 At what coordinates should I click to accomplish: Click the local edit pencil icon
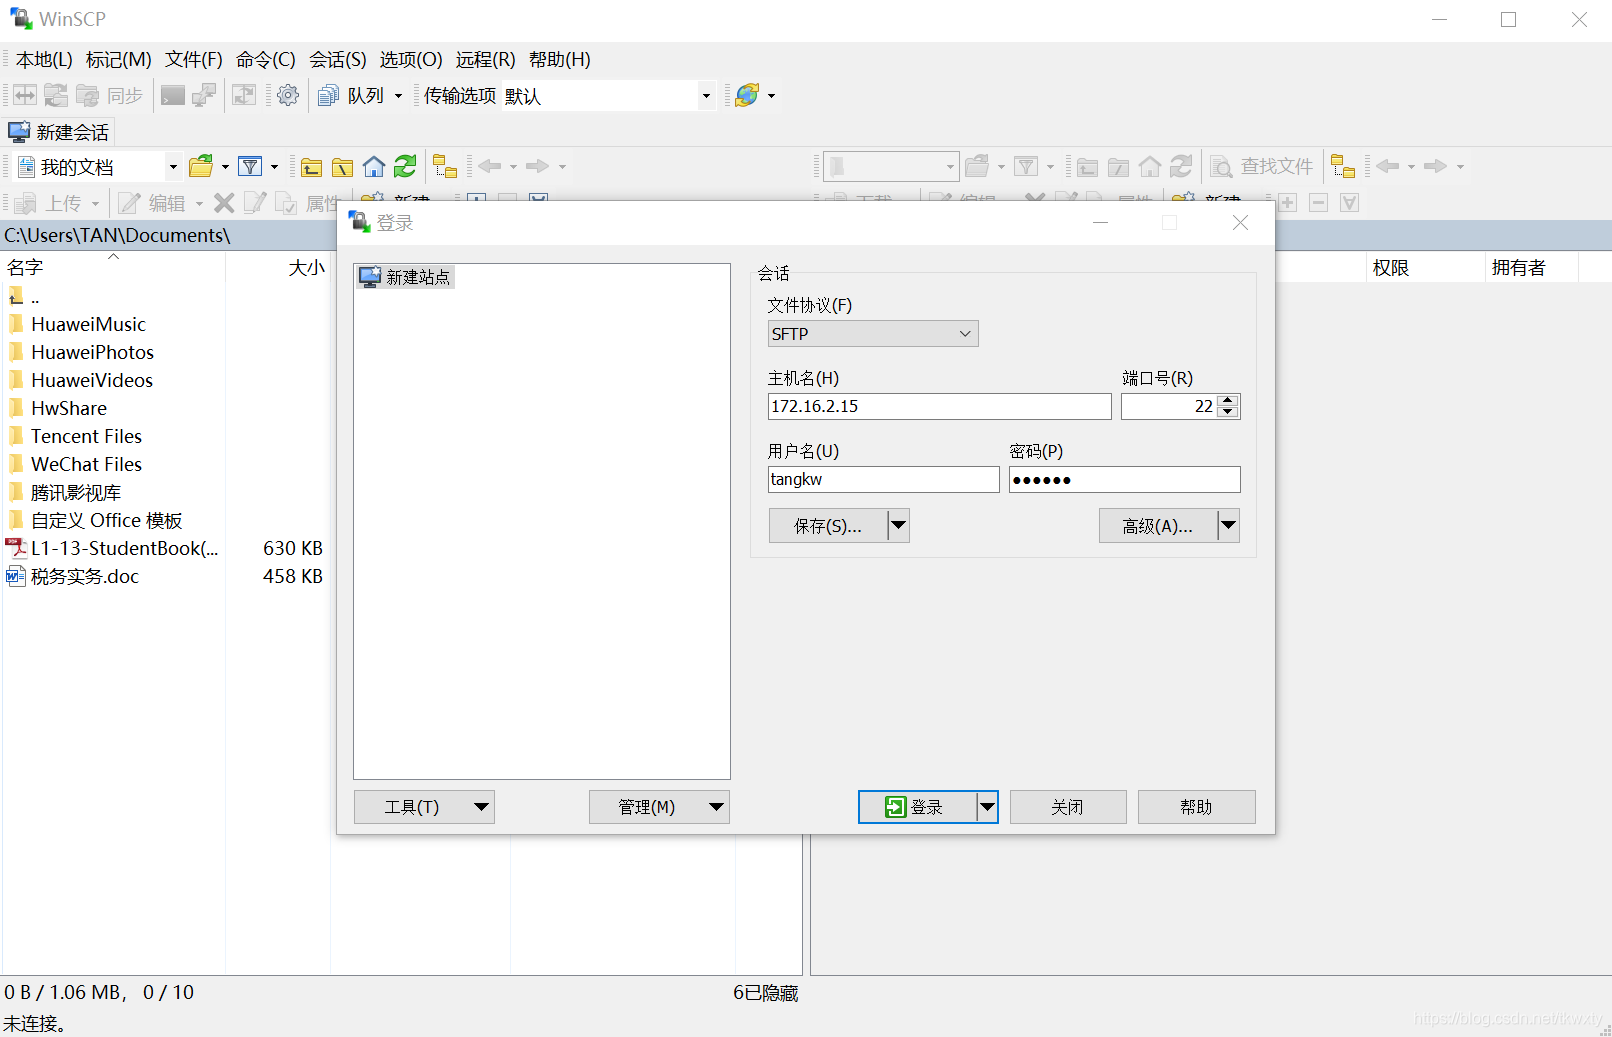pos(129,203)
